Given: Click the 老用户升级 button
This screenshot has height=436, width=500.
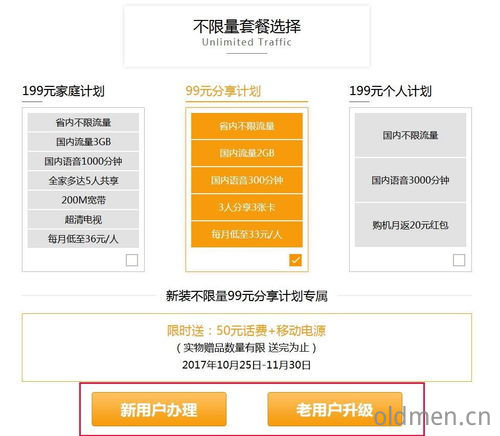Looking at the screenshot, I should [x=335, y=409].
